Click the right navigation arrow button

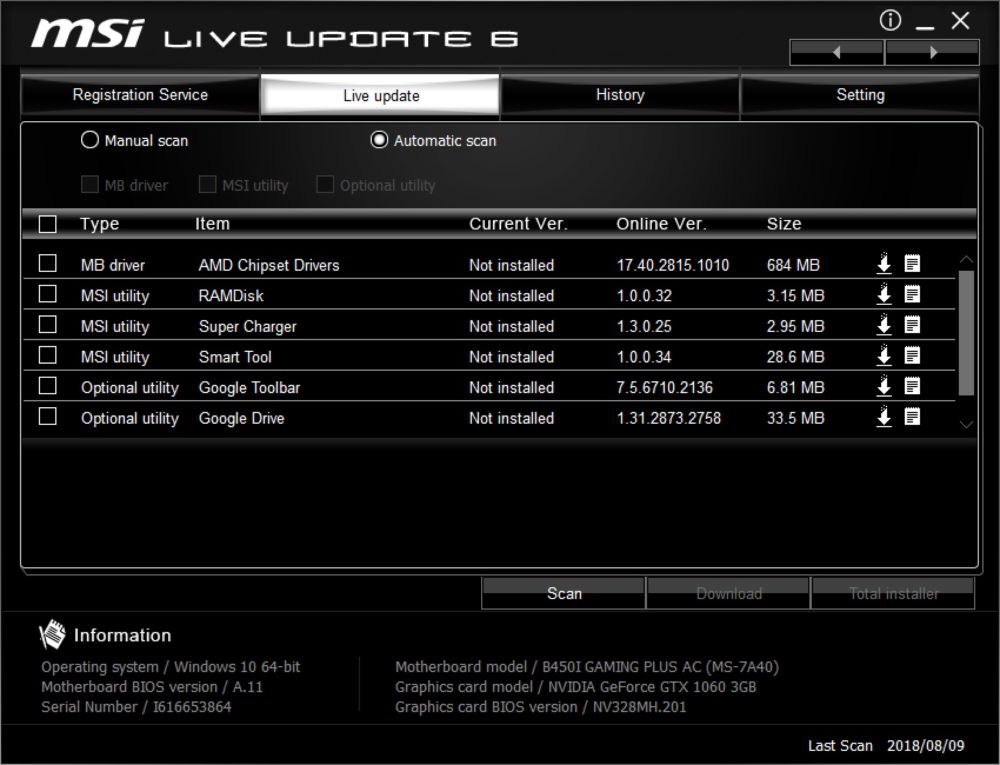coord(932,52)
